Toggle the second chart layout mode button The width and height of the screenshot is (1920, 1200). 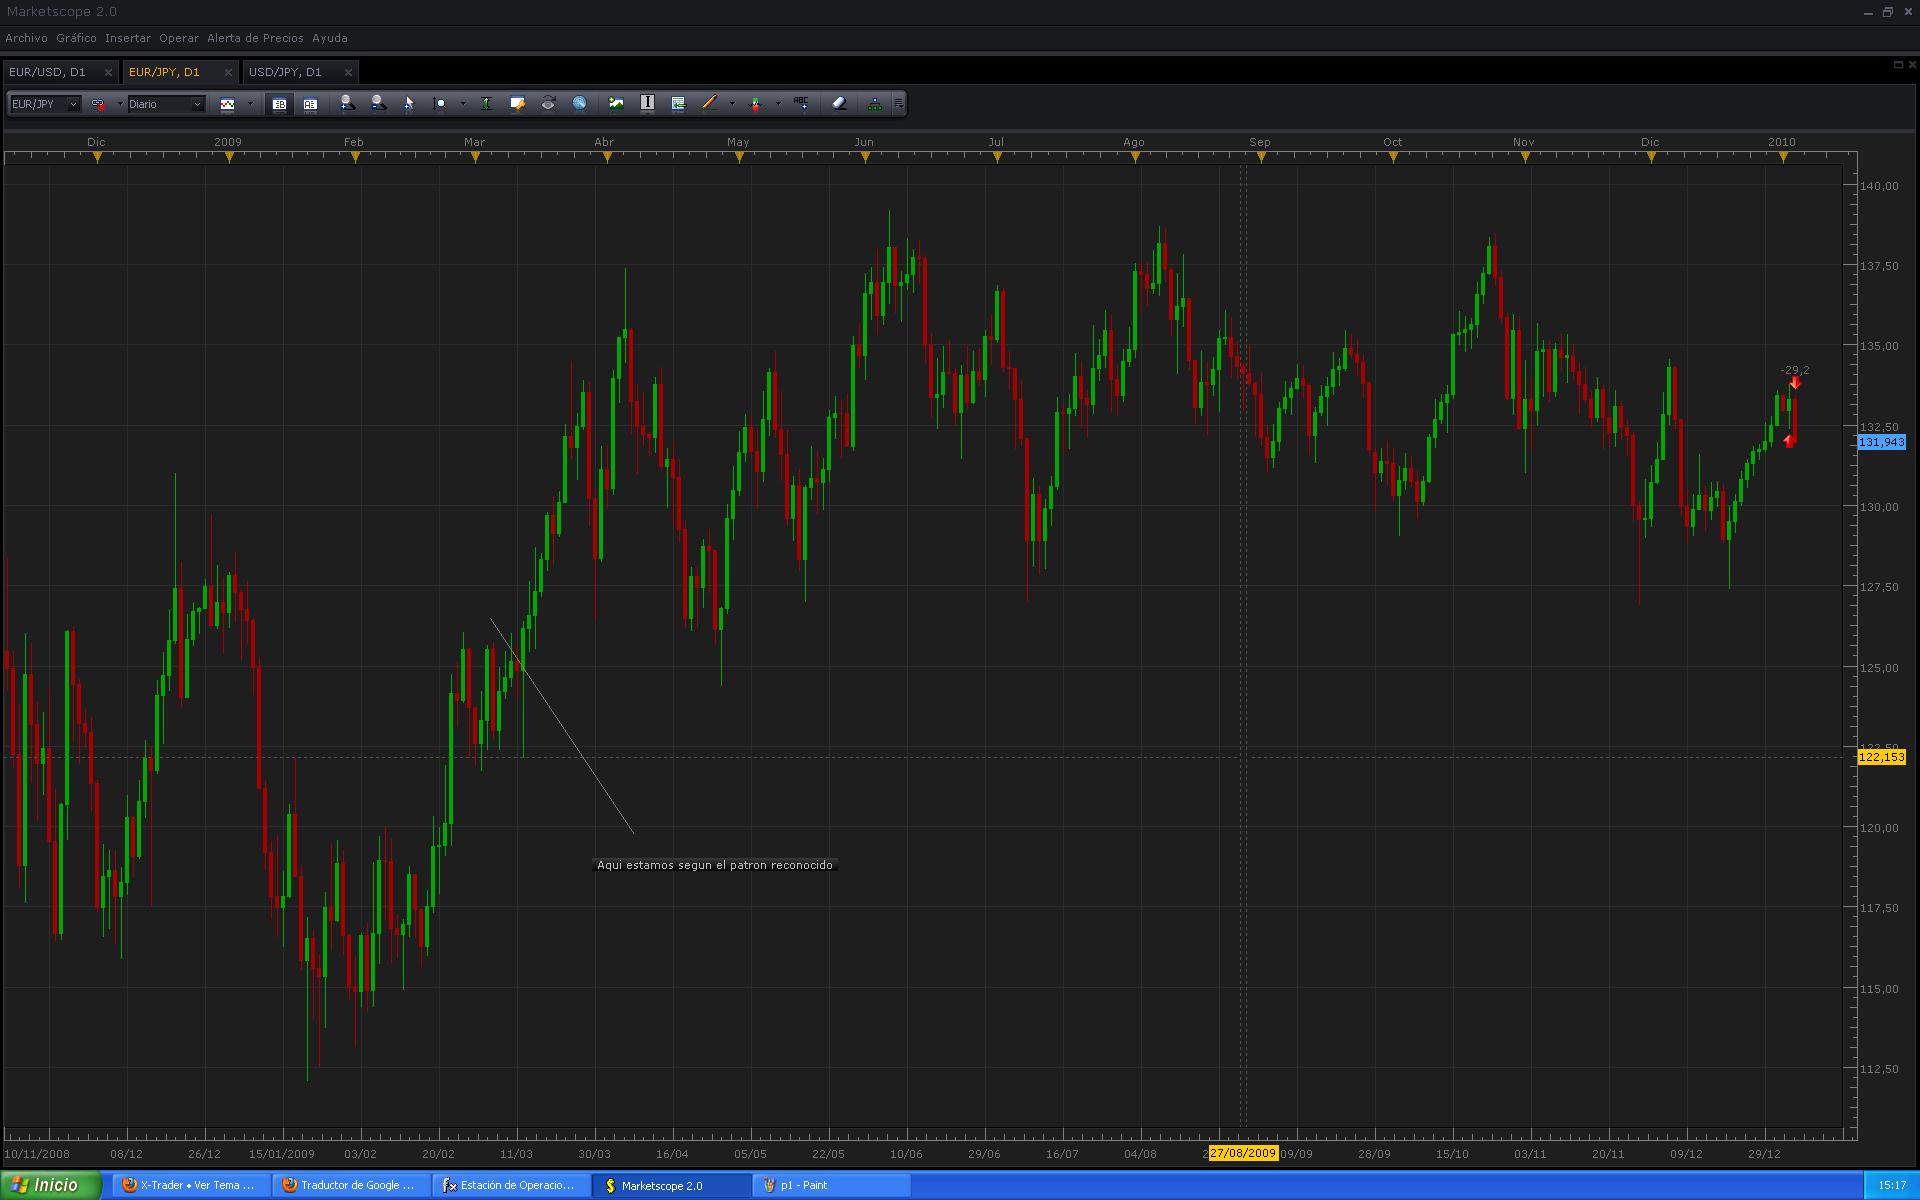tap(310, 103)
